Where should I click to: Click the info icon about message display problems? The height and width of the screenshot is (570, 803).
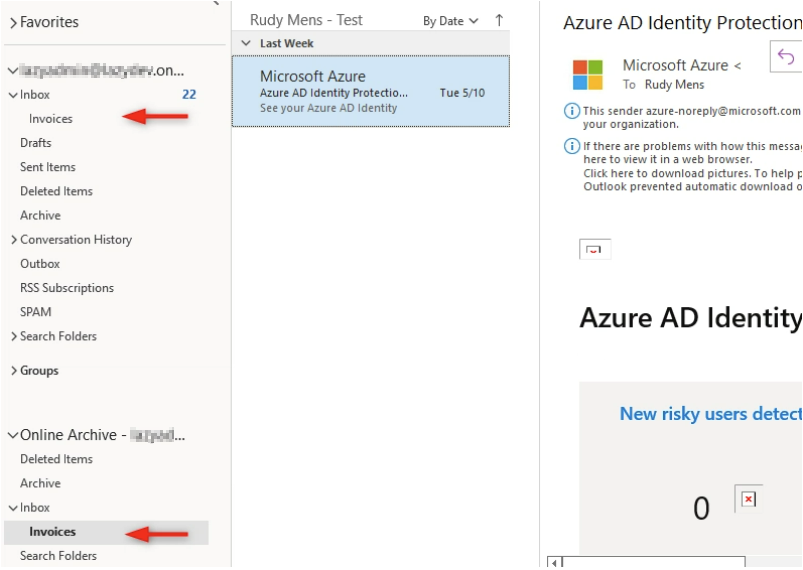coord(572,146)
